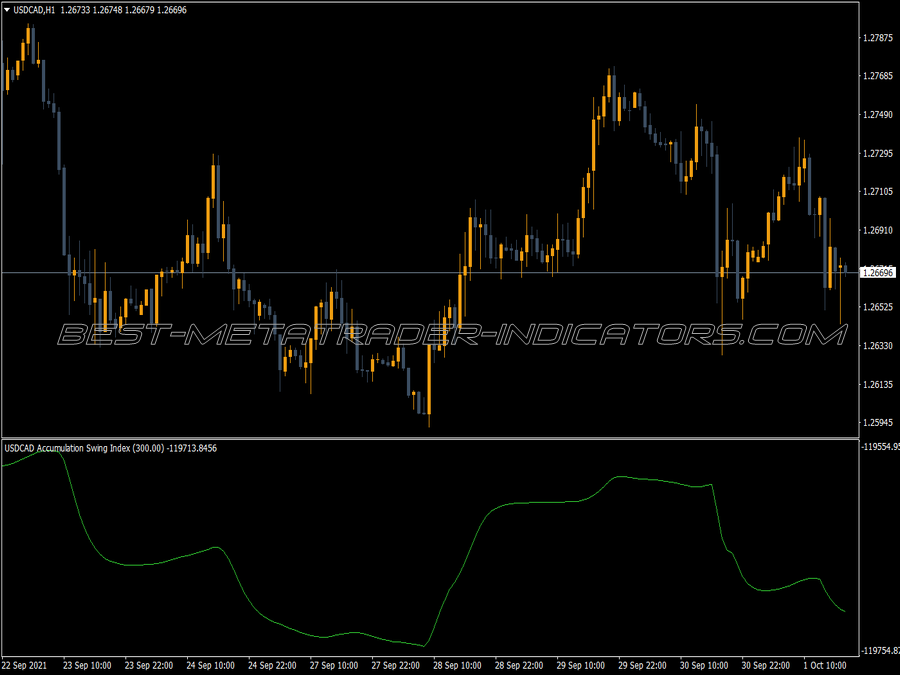Click the 1.26135 price scale label
Viewport: 900px width, 675px height.
coord(878,385)
